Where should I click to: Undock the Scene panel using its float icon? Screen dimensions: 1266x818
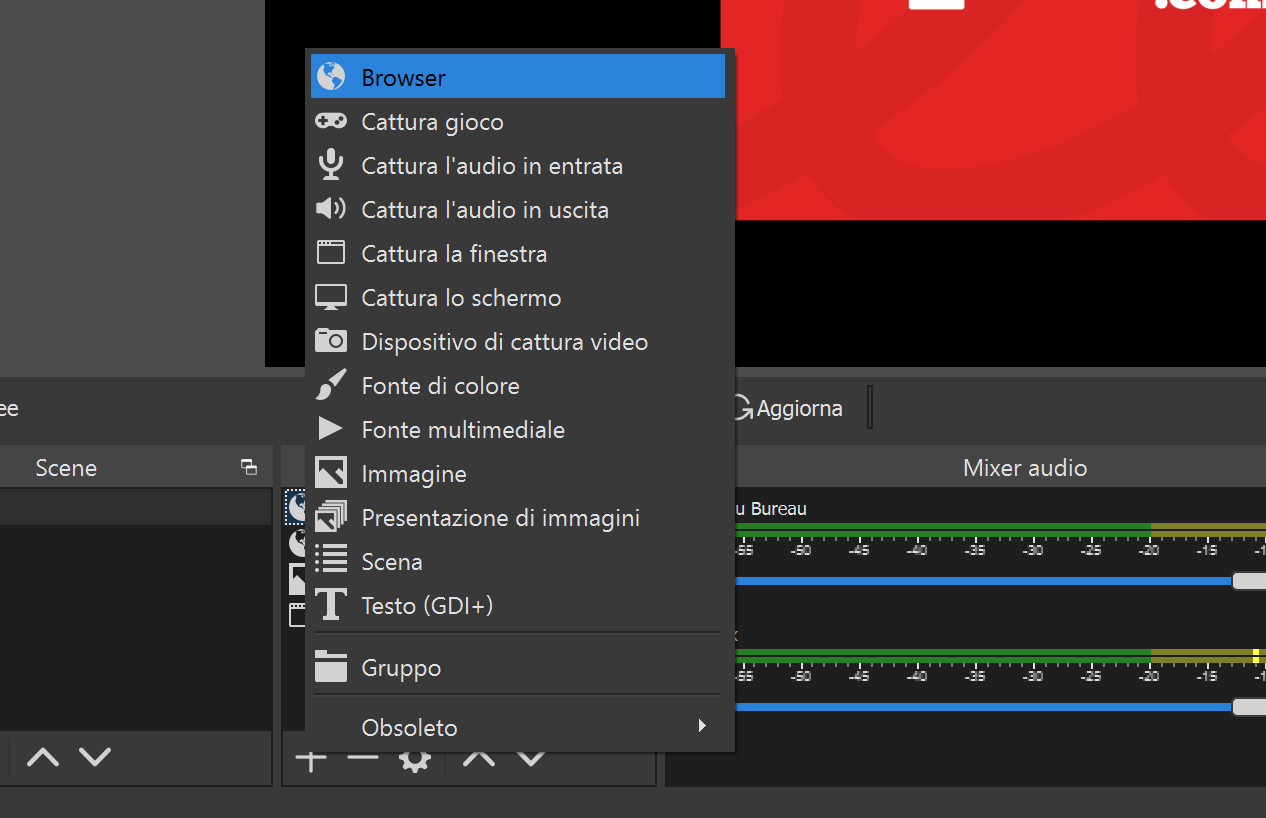(x=249, y=467)
